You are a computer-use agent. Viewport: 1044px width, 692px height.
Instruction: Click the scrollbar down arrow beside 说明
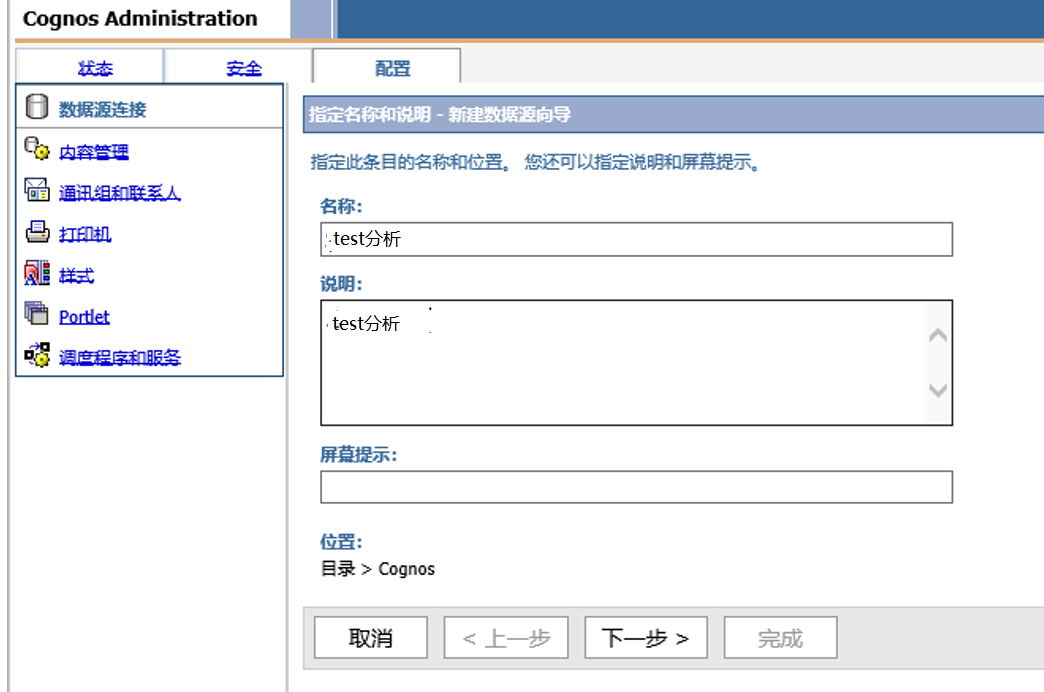[937, 391]
